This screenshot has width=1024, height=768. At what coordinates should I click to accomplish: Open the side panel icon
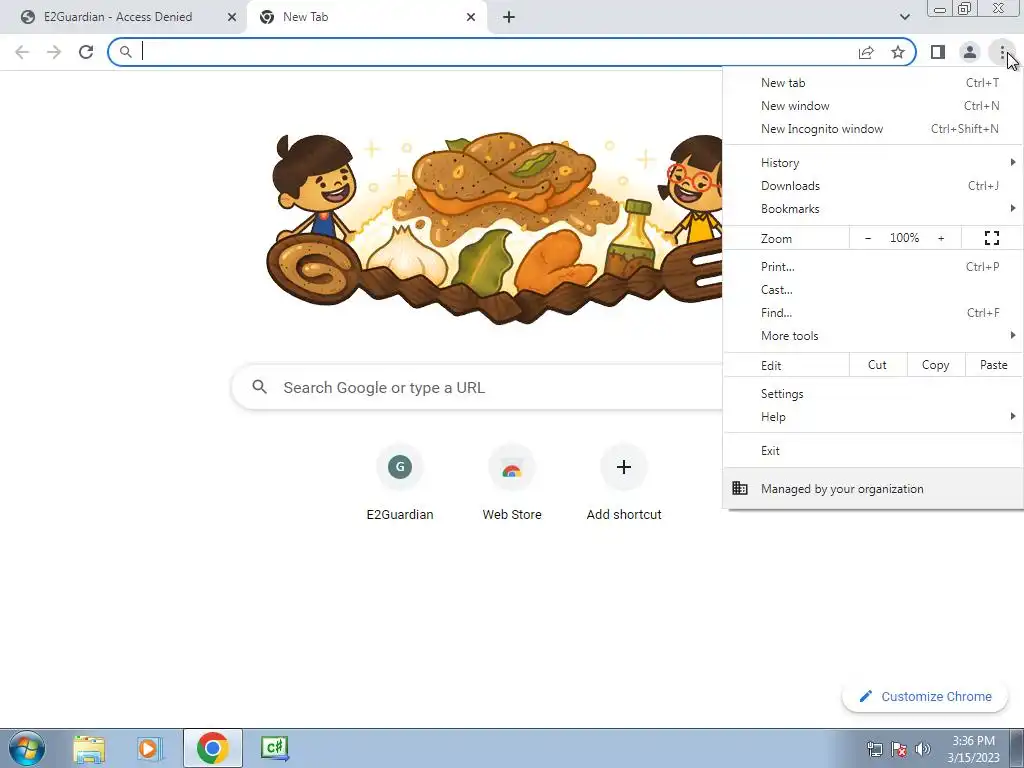(x=938, y=52)
